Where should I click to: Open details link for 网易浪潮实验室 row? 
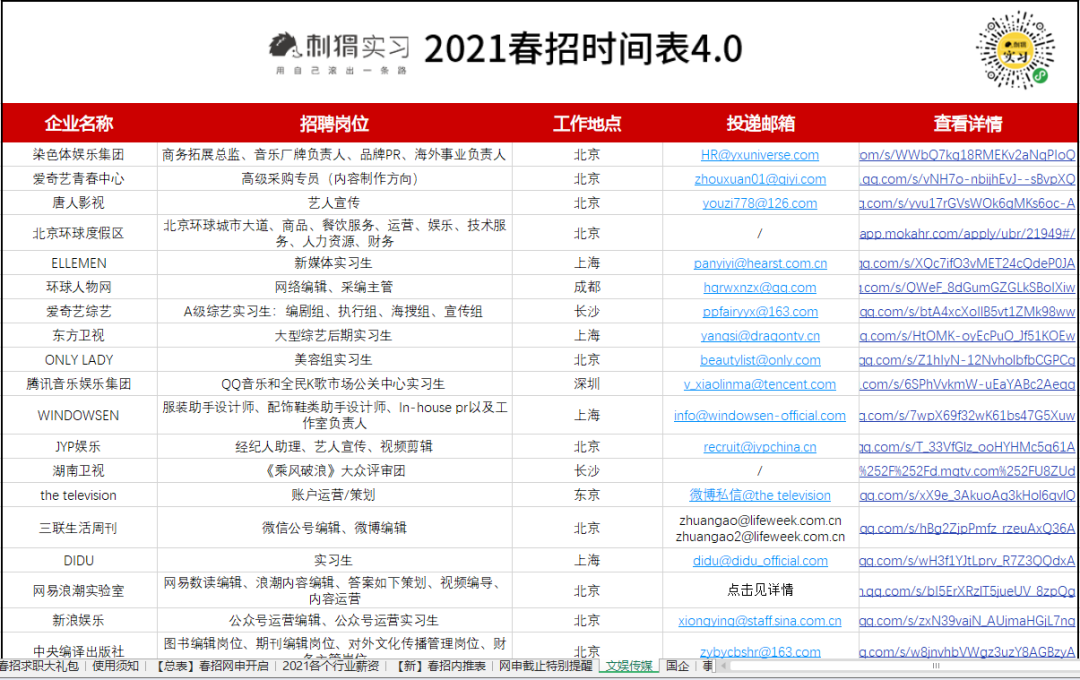pos(967,590)
